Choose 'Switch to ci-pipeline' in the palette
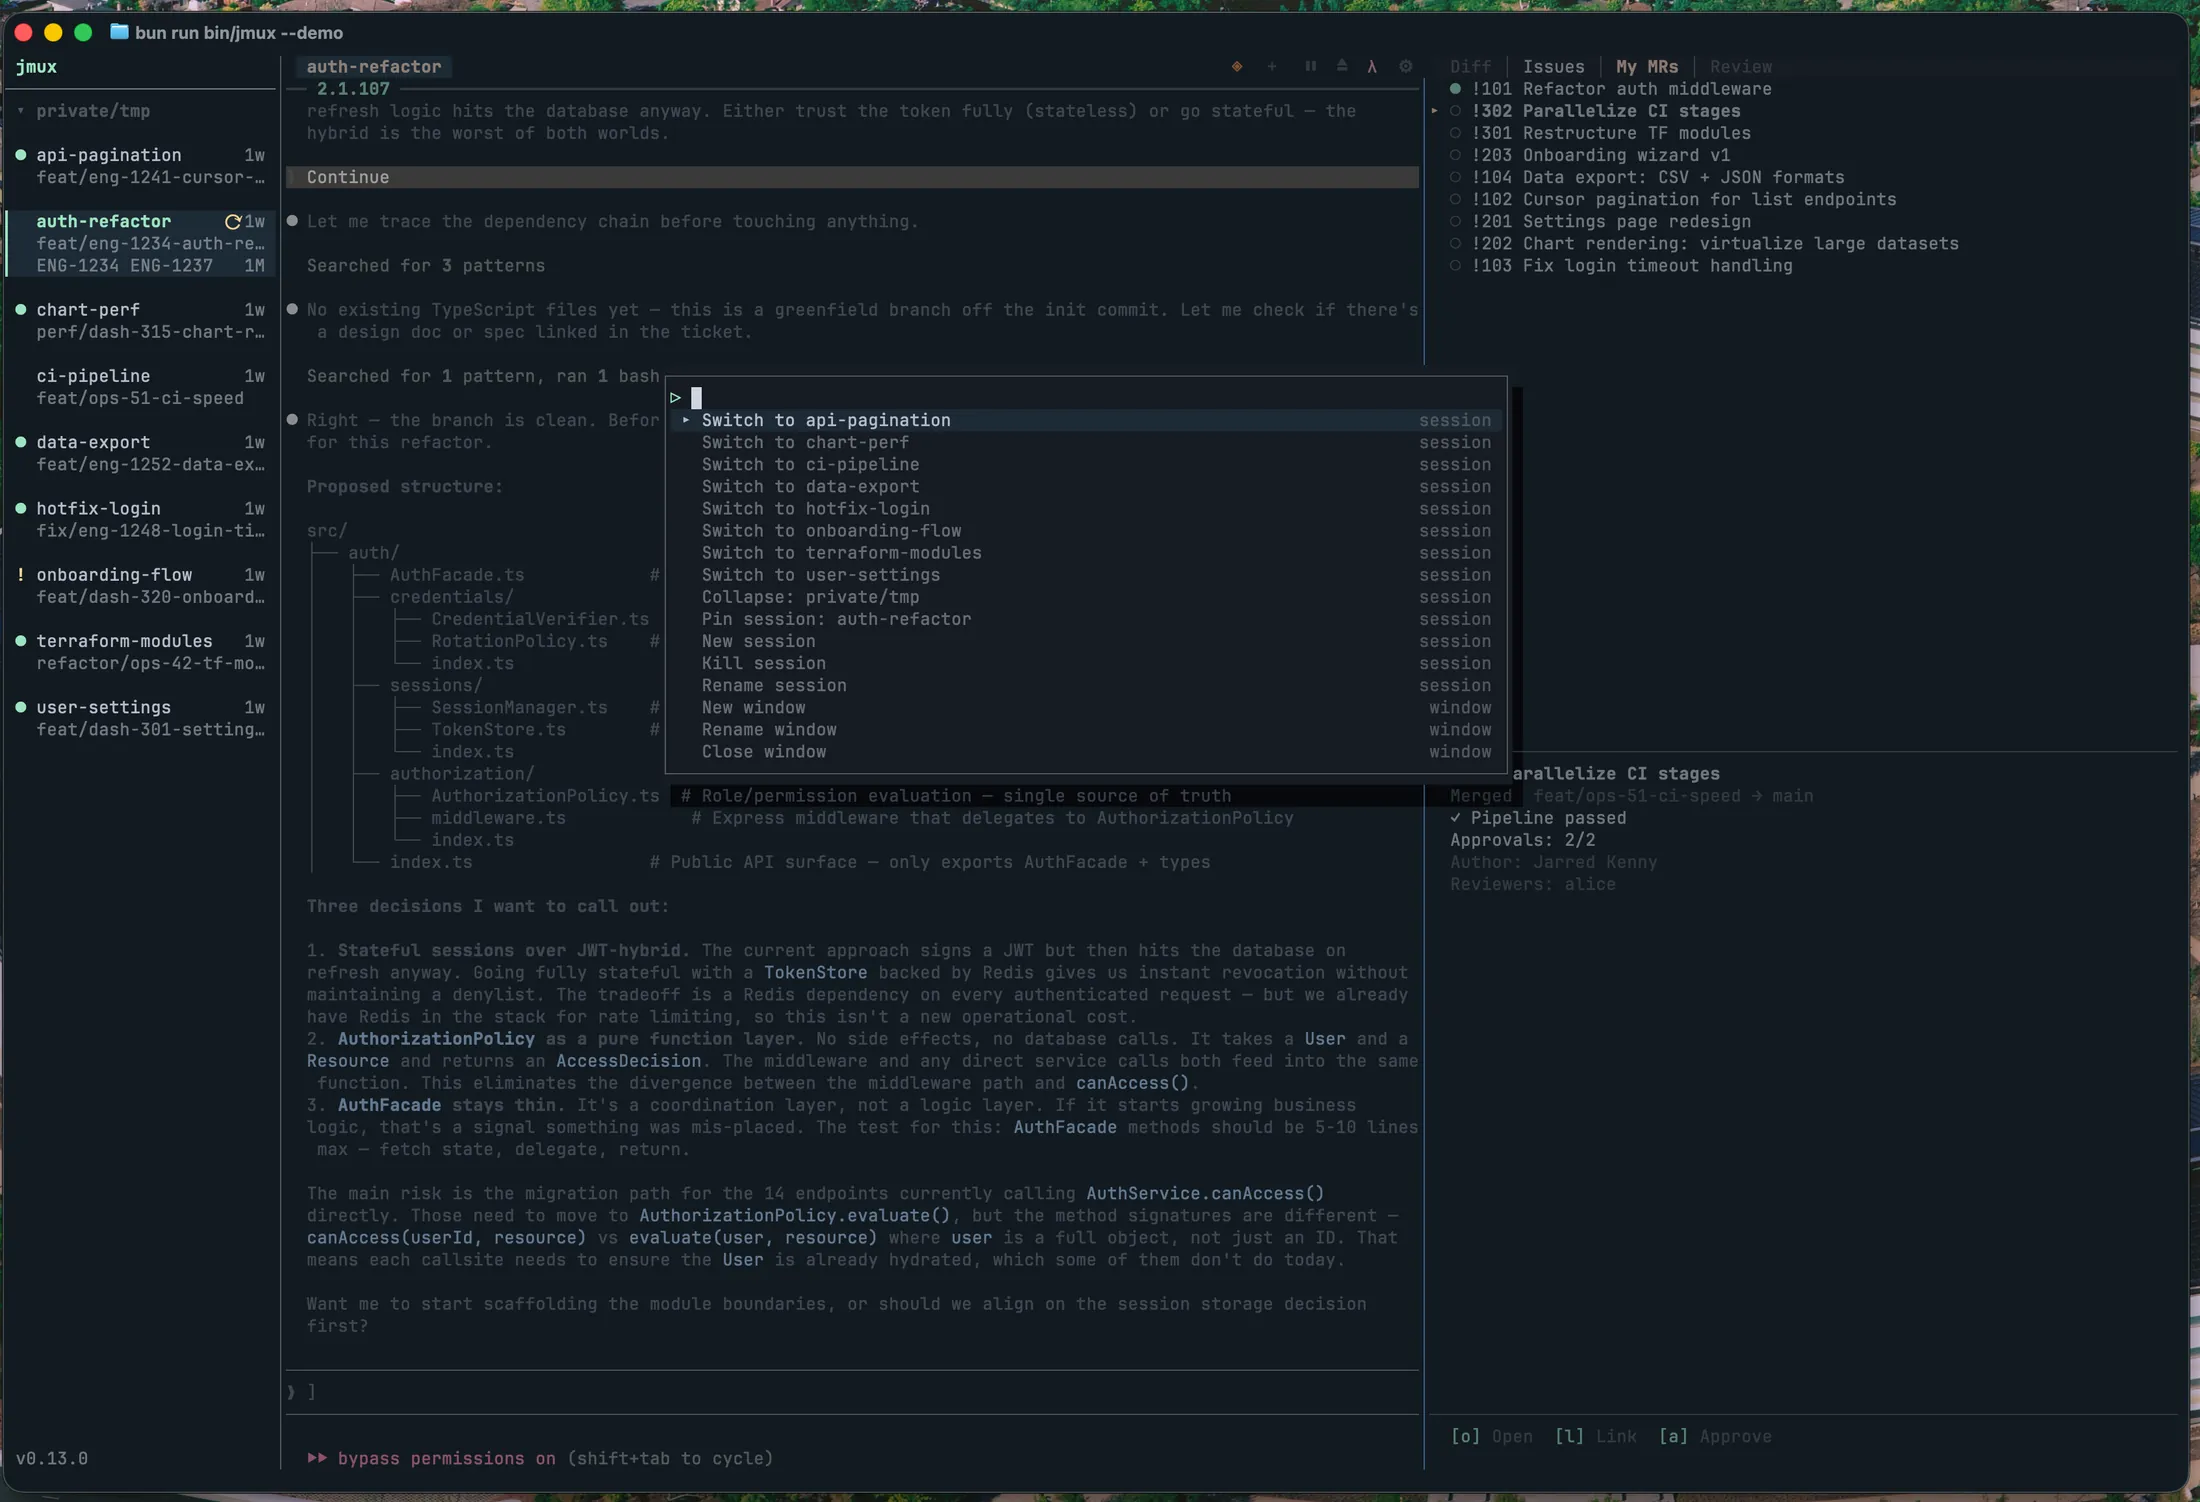2200x1502 pixels. tap(1085, 464)
